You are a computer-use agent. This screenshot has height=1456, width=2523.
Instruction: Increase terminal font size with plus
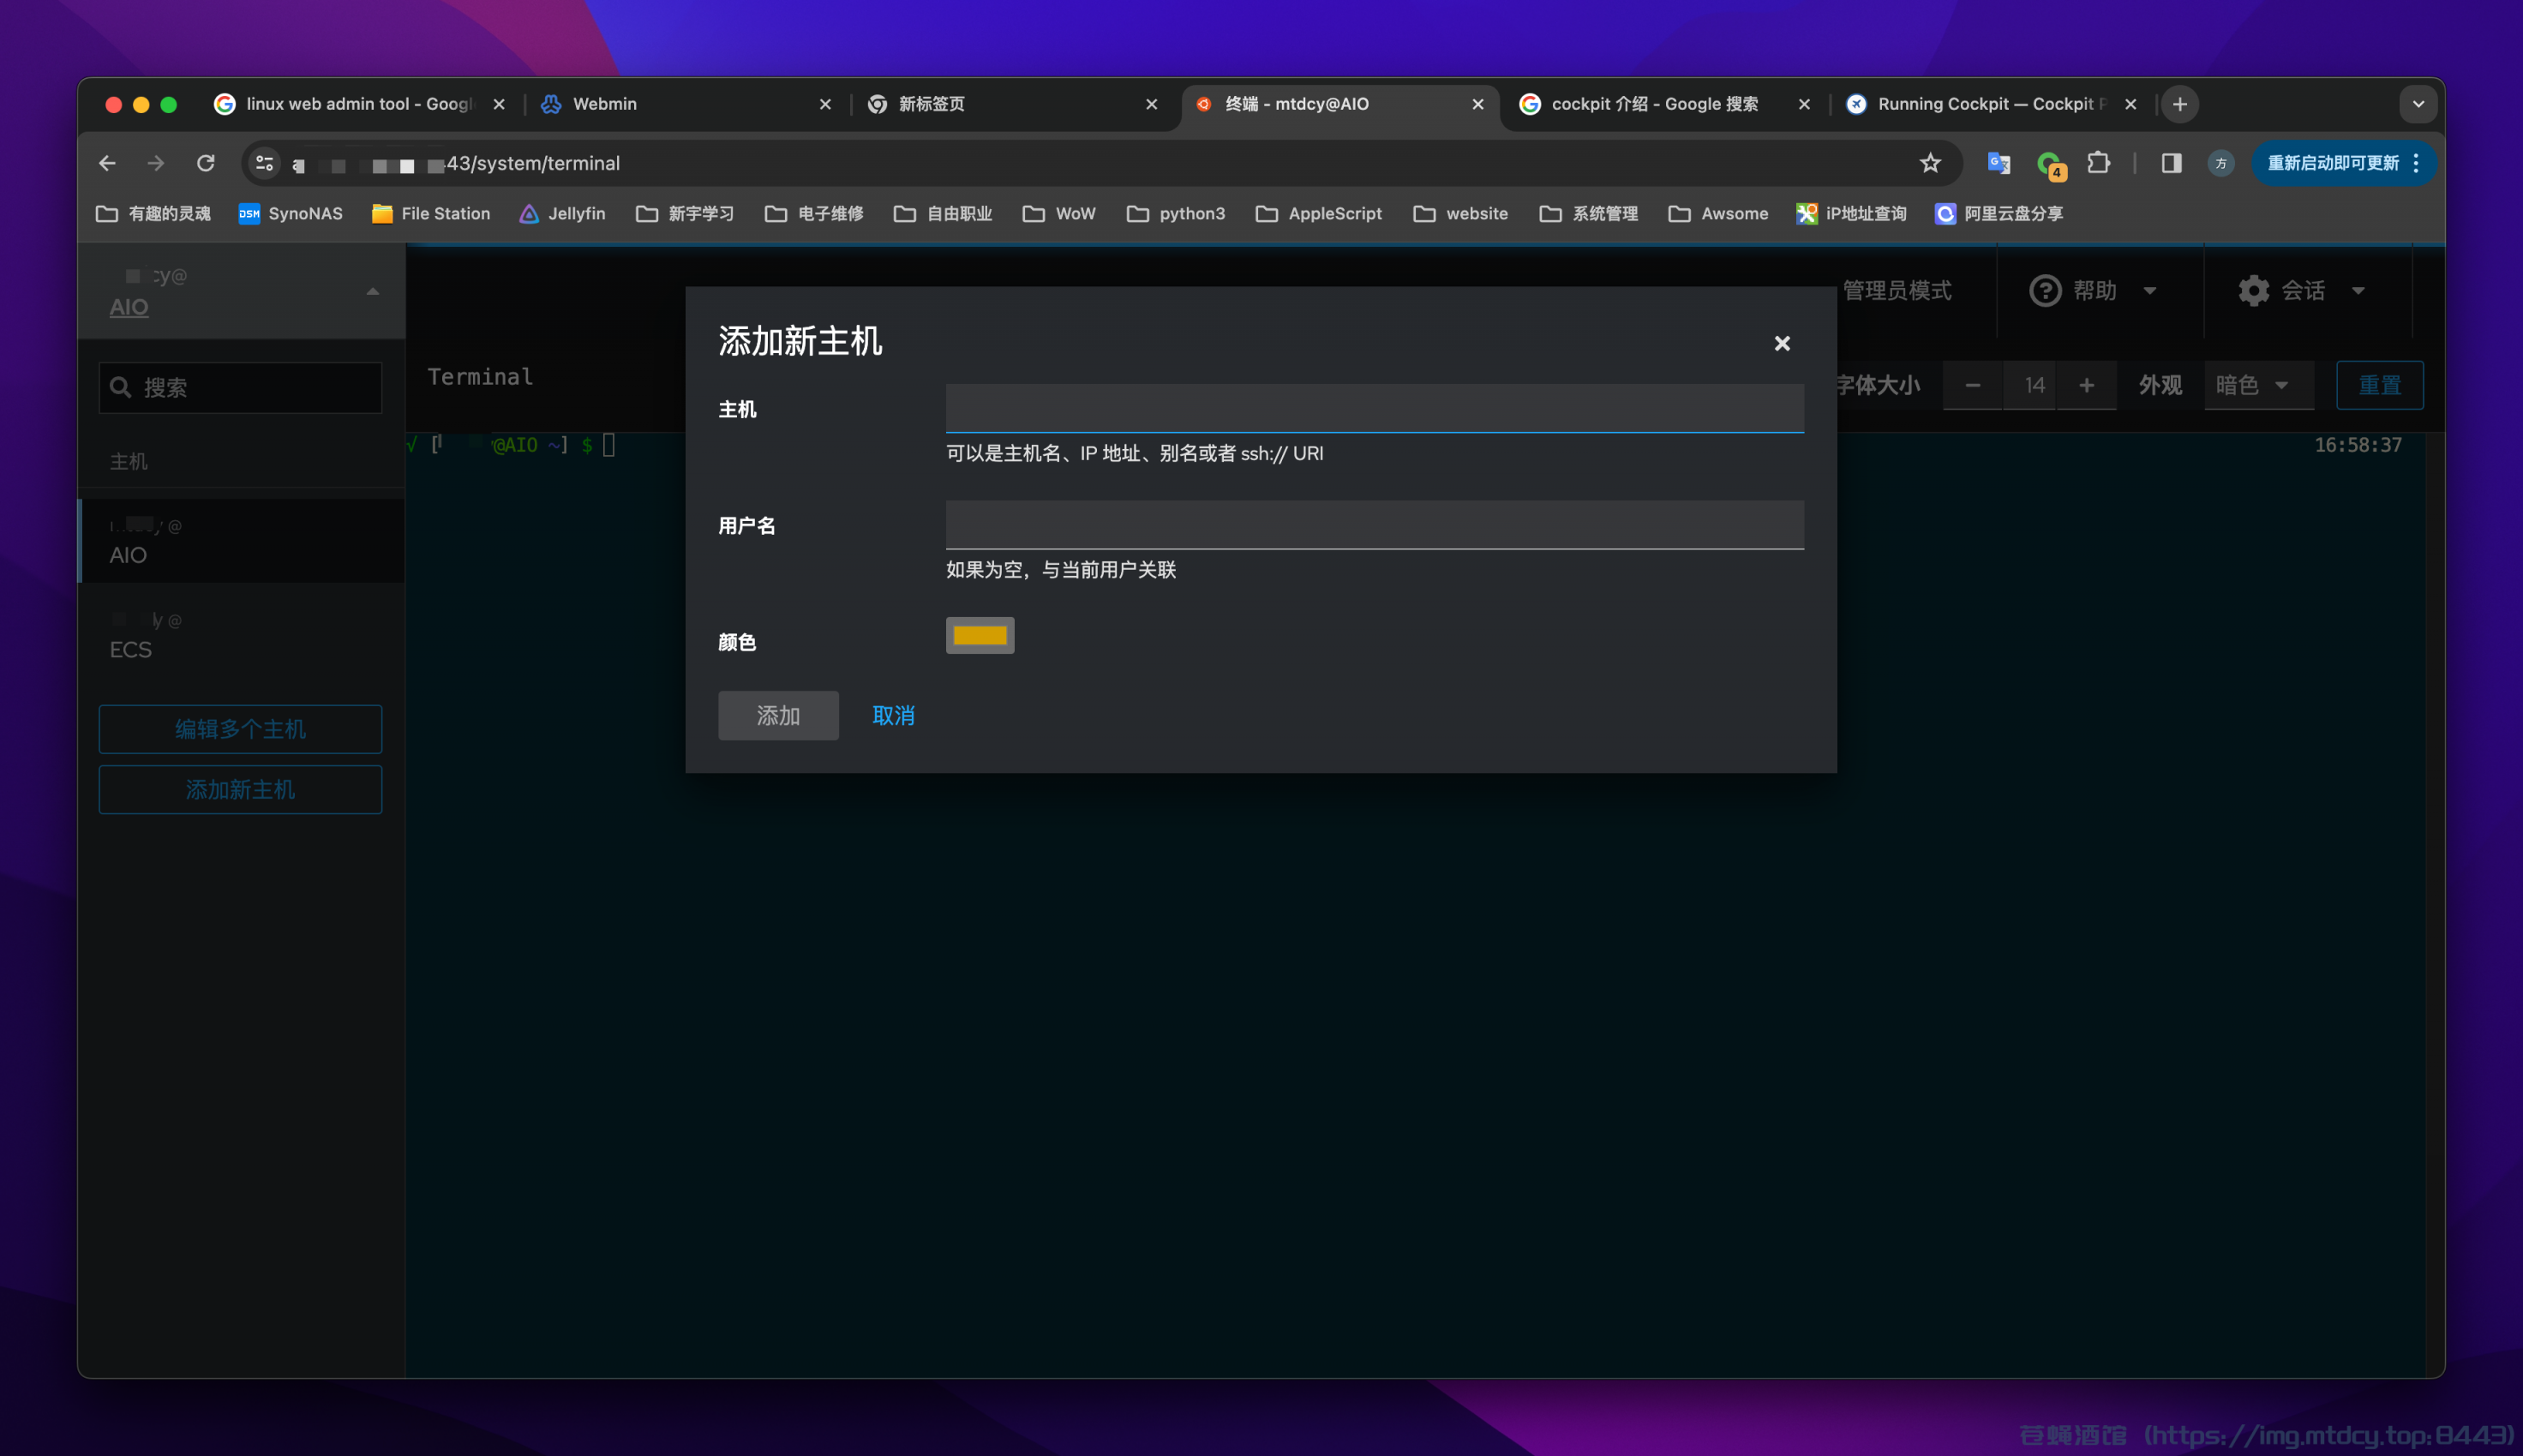pos(2086,385)
